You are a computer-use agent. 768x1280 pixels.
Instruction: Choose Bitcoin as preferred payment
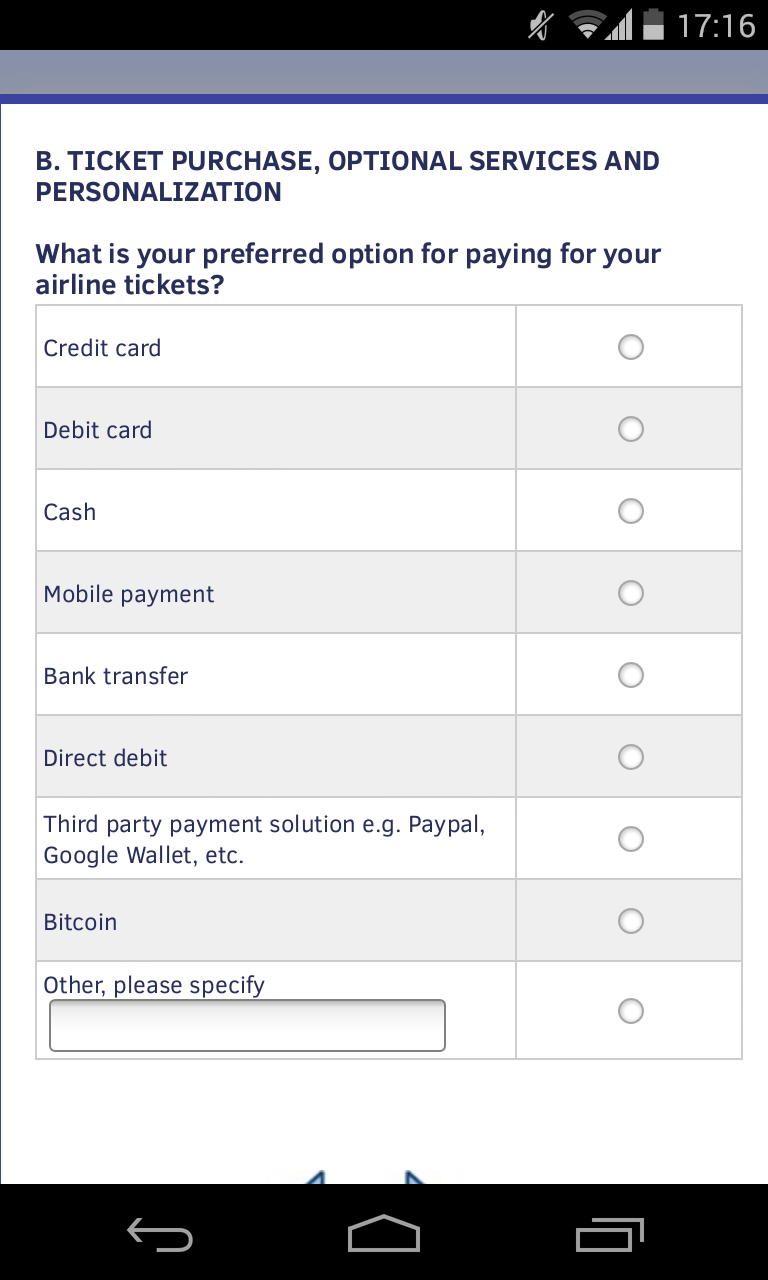631,920
